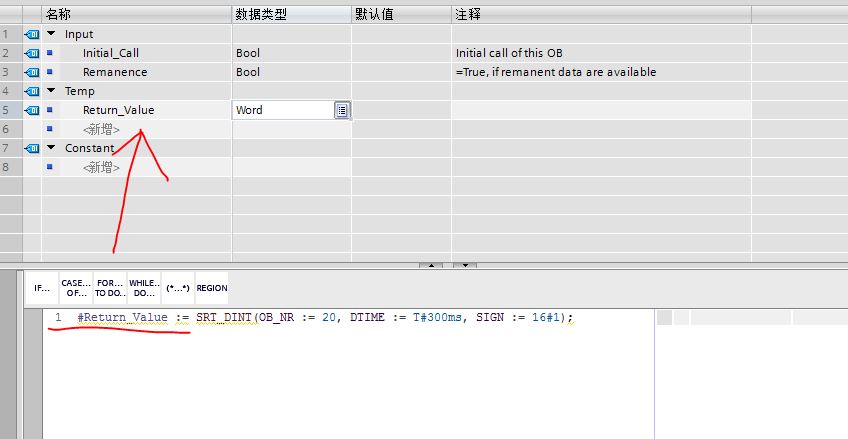Screen dimensions: 848x439
Task: Insert block comment (*...*) template
Action: click(178, 288)
